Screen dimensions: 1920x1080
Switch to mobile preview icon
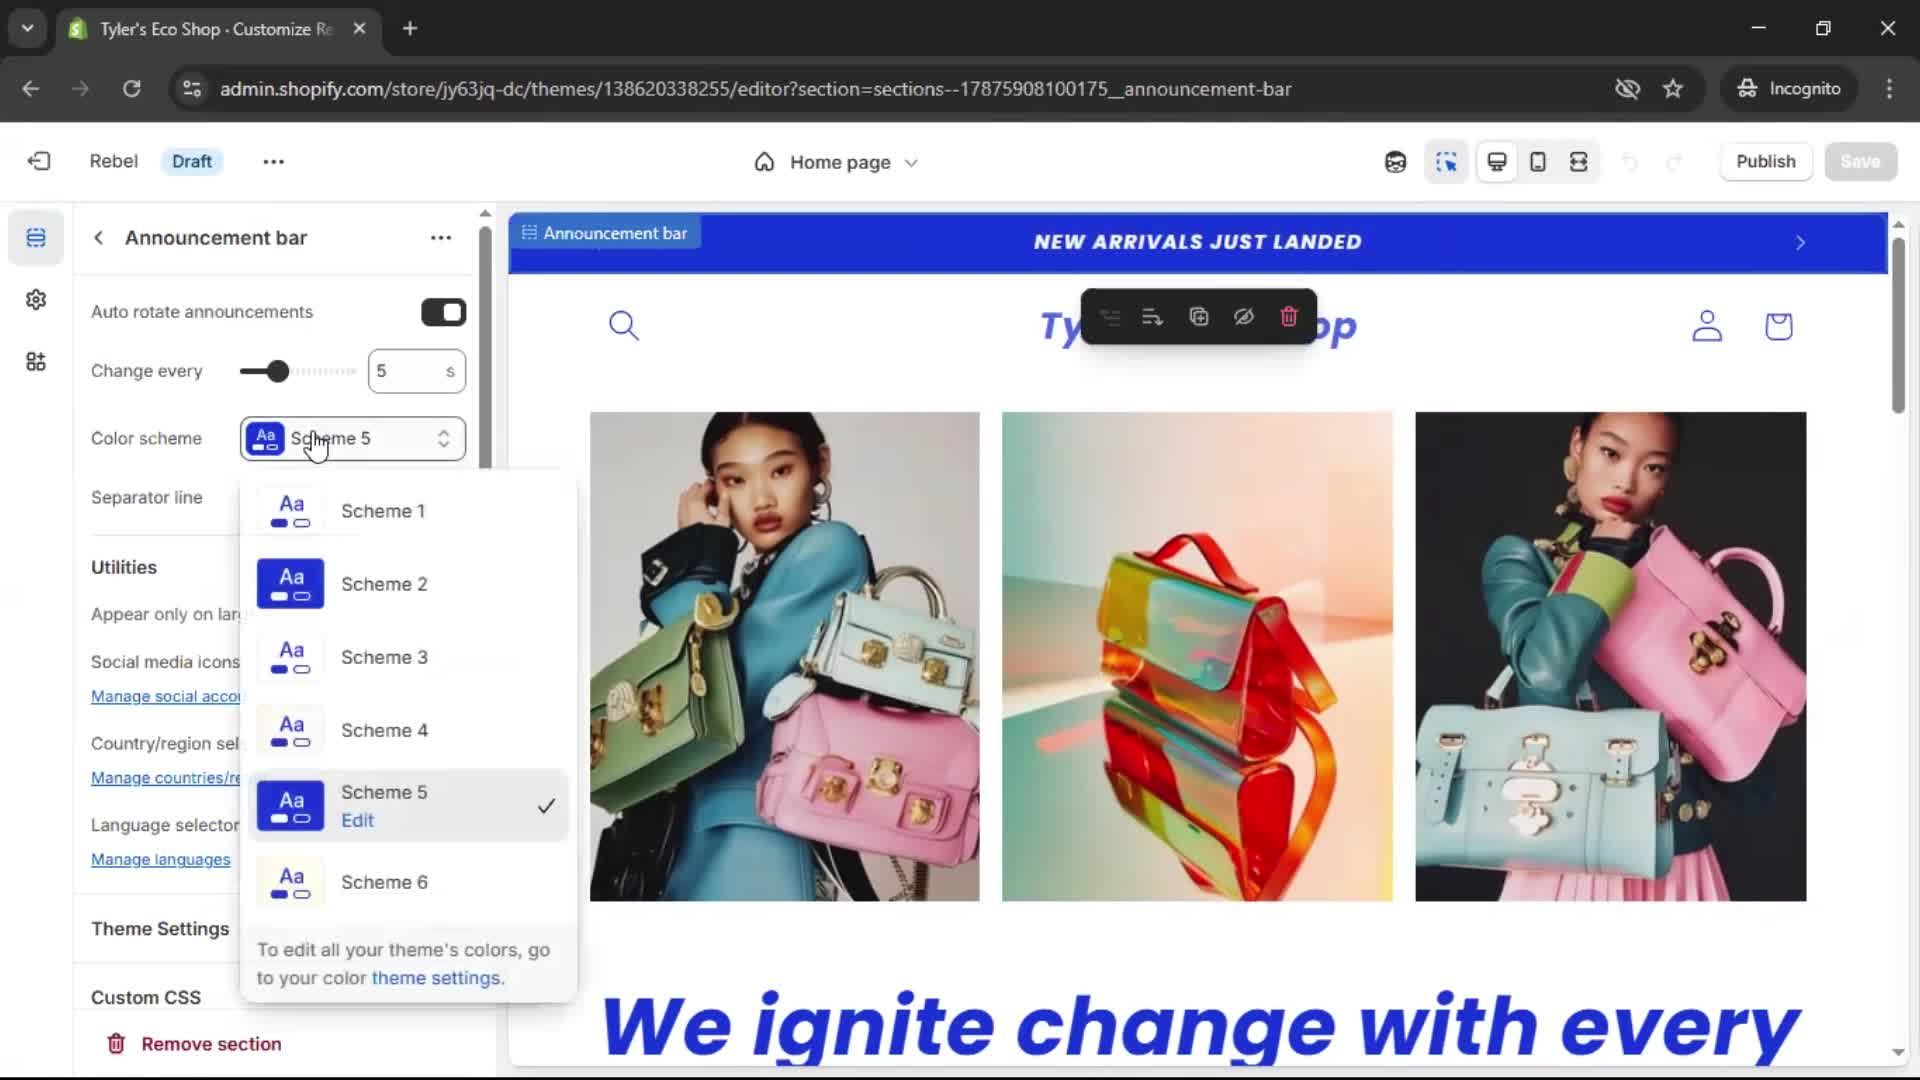point(1538,162)
